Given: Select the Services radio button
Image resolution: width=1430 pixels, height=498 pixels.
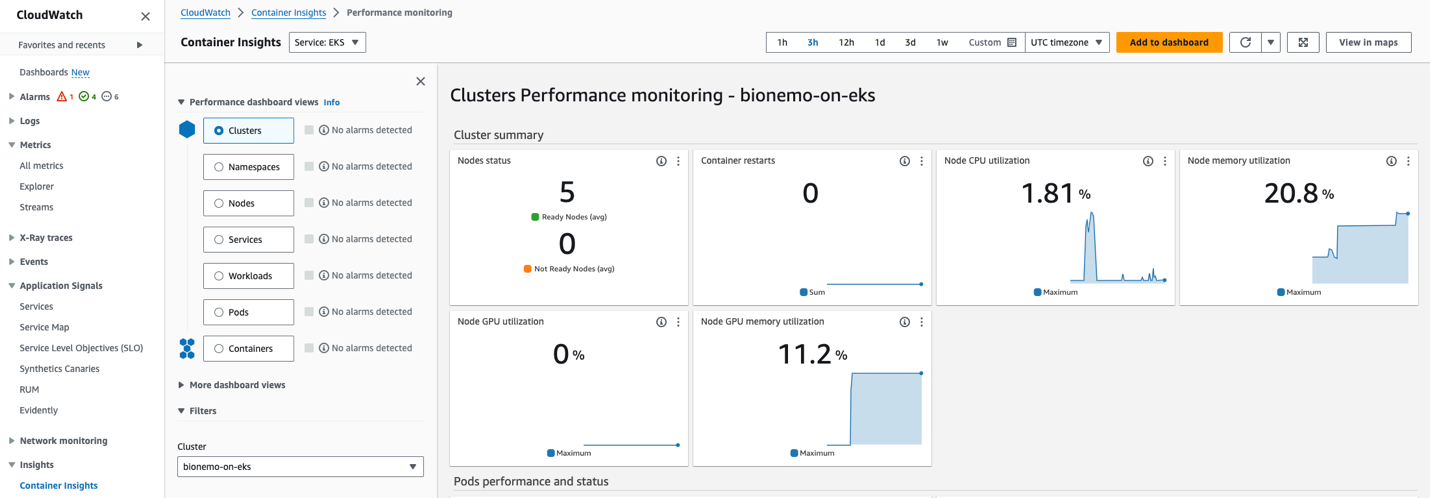Looking at the screenshot, I should 219,240.
